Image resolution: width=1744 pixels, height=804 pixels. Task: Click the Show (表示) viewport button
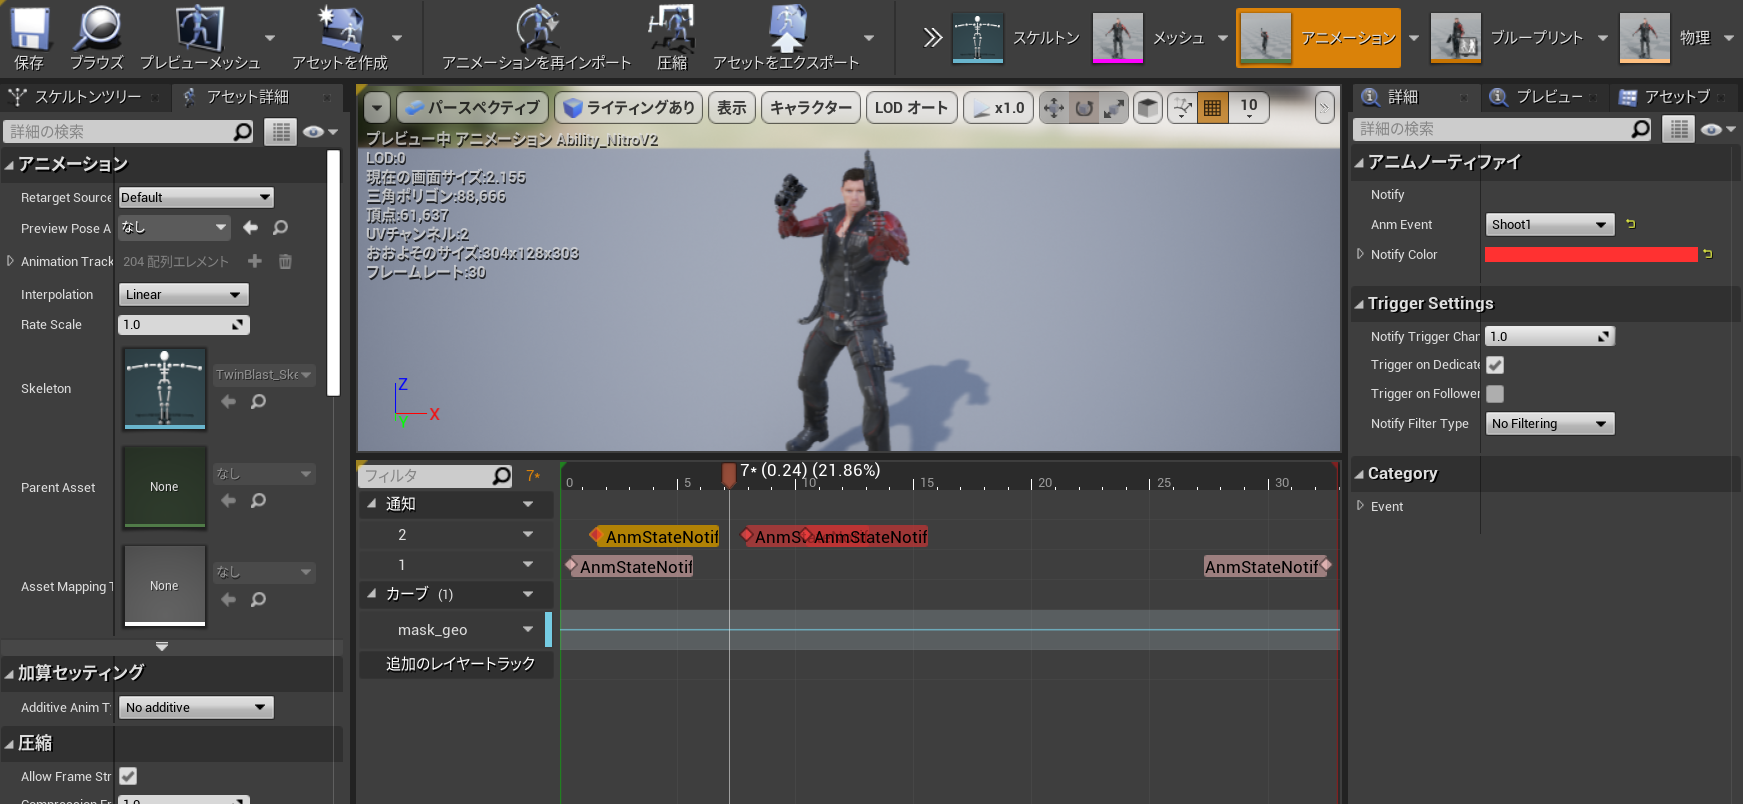click(732, 107)
